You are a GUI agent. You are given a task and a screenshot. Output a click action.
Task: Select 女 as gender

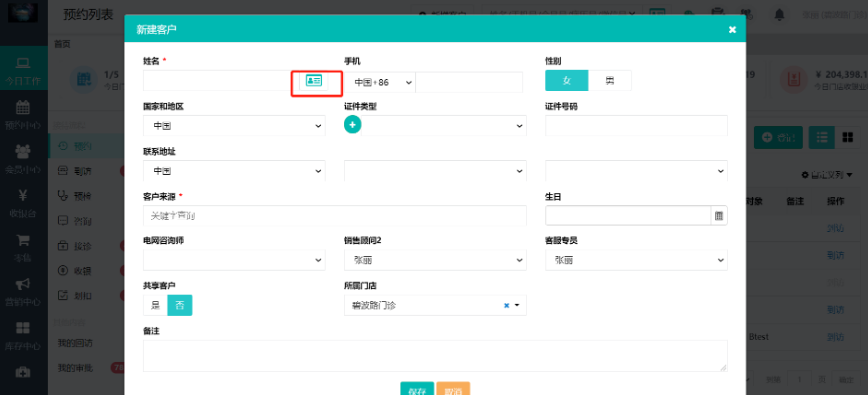coord(566,81)
